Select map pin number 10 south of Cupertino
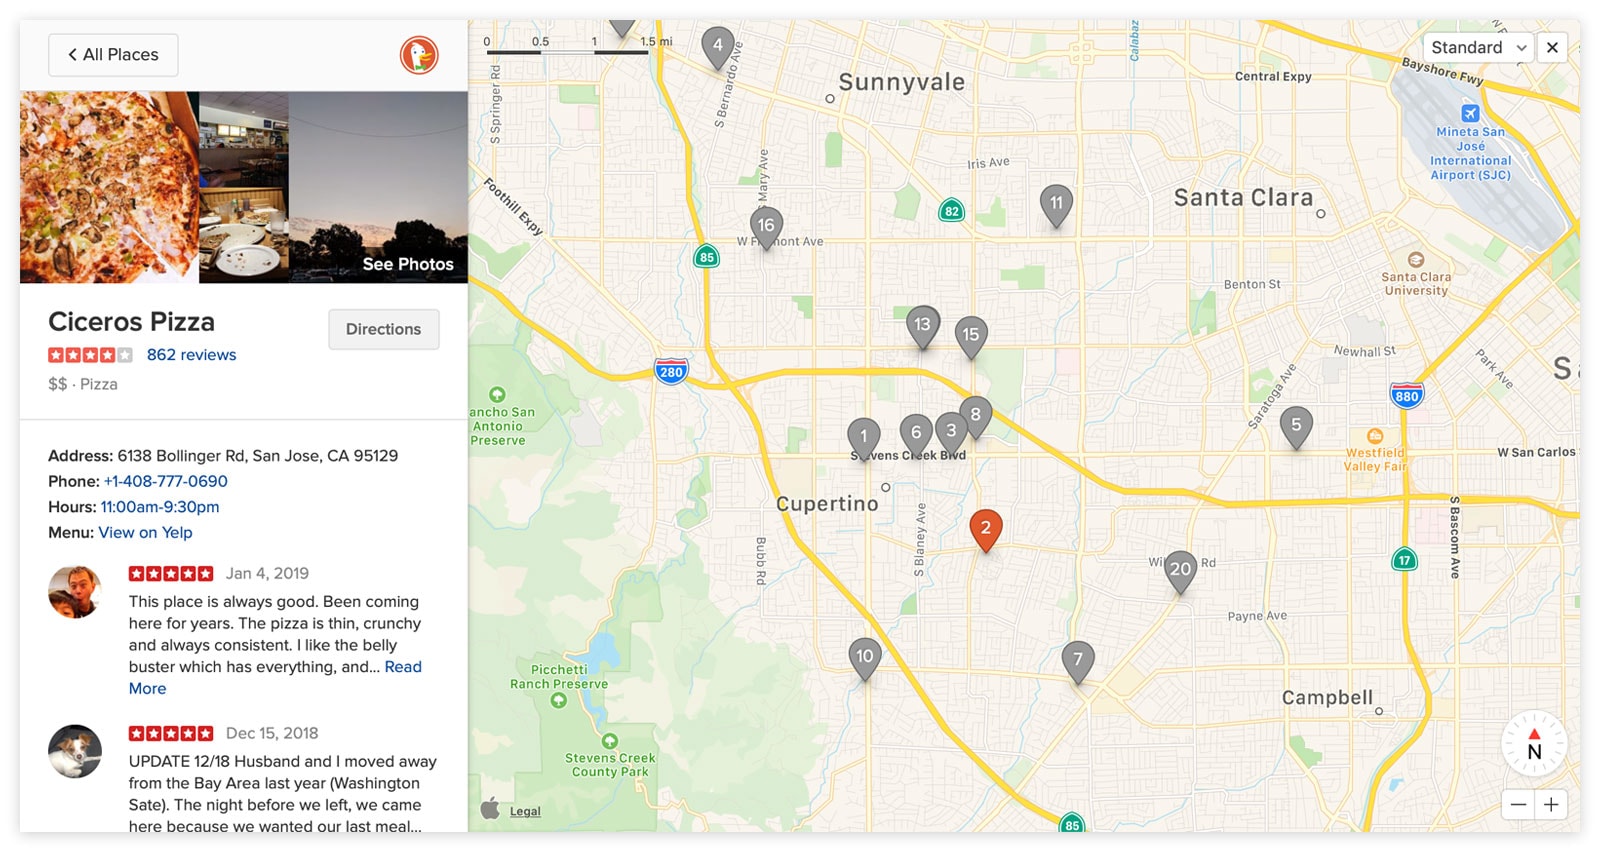This screenshot has height=852, width=1600. point(864,655)
